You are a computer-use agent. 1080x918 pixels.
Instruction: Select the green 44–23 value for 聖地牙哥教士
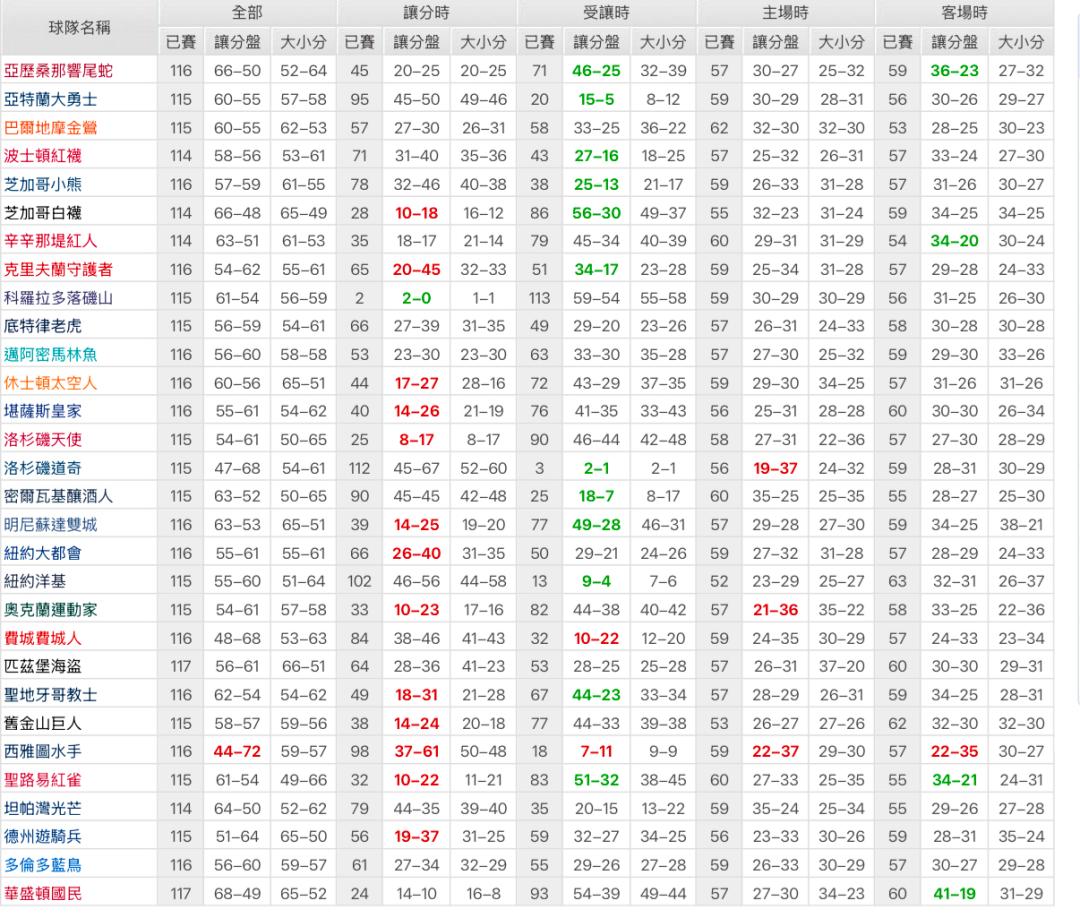point(596,696)
